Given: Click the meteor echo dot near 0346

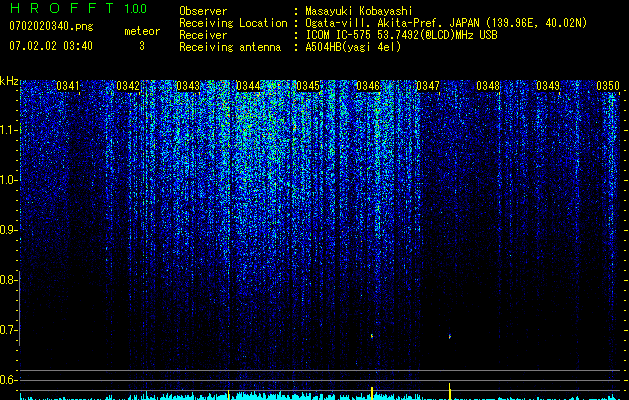Looking at the screenshot, I should 372,336.
